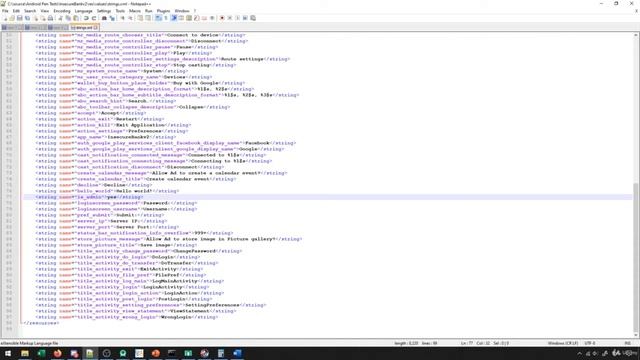Open the Edit menu
640x360 pixels.
(16, 11)
